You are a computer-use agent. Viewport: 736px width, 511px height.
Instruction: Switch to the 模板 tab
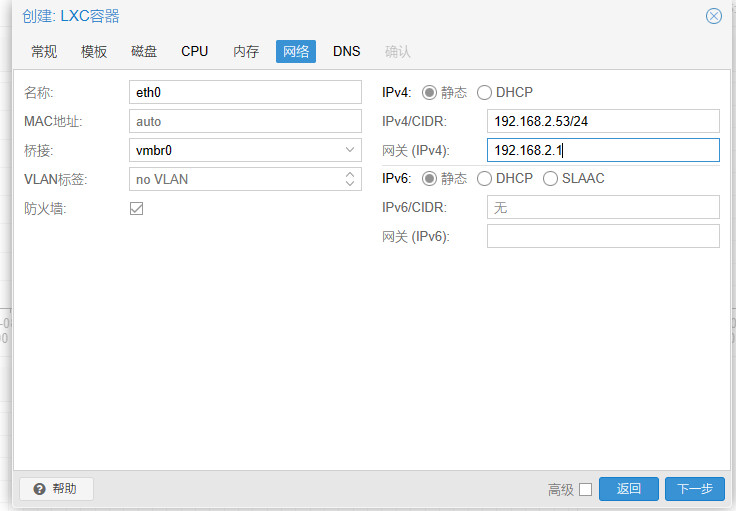click(x=94, y=51)
